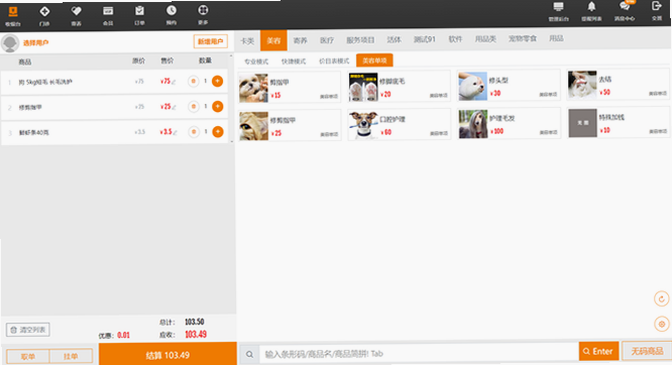Screen dimensions: 672x365
Task: Open the 订单 orders clipboard icon
Action: (140, 16)
